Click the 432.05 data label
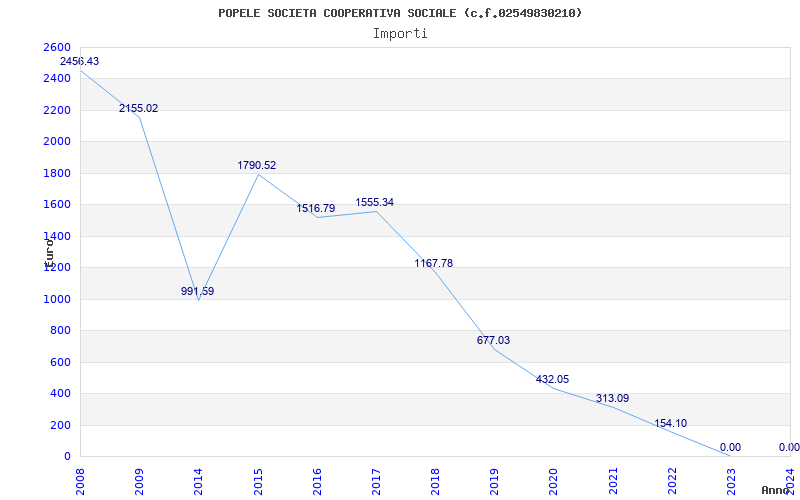Screen dimensions: 800x500 click(552, 380)
